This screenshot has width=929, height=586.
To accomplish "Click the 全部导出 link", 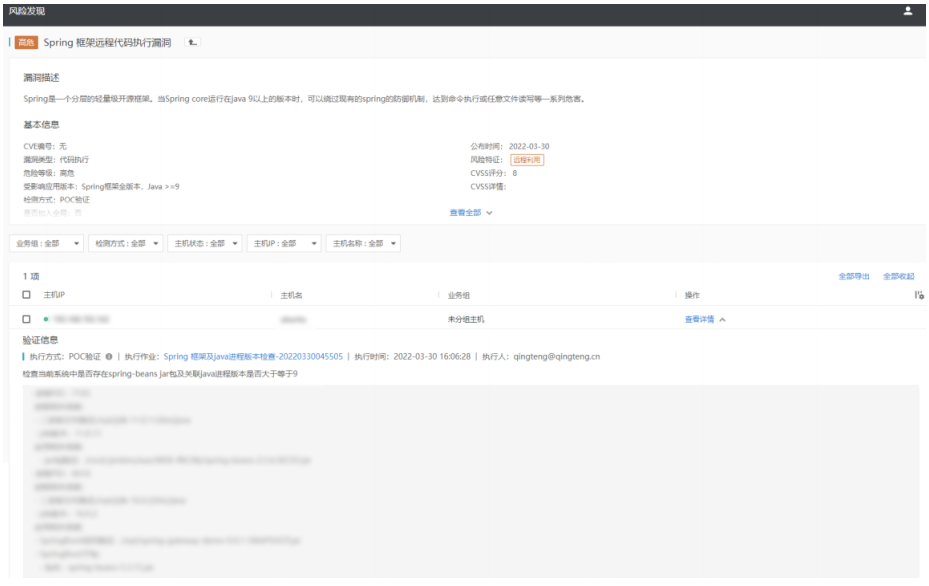I will coord(854,277).
